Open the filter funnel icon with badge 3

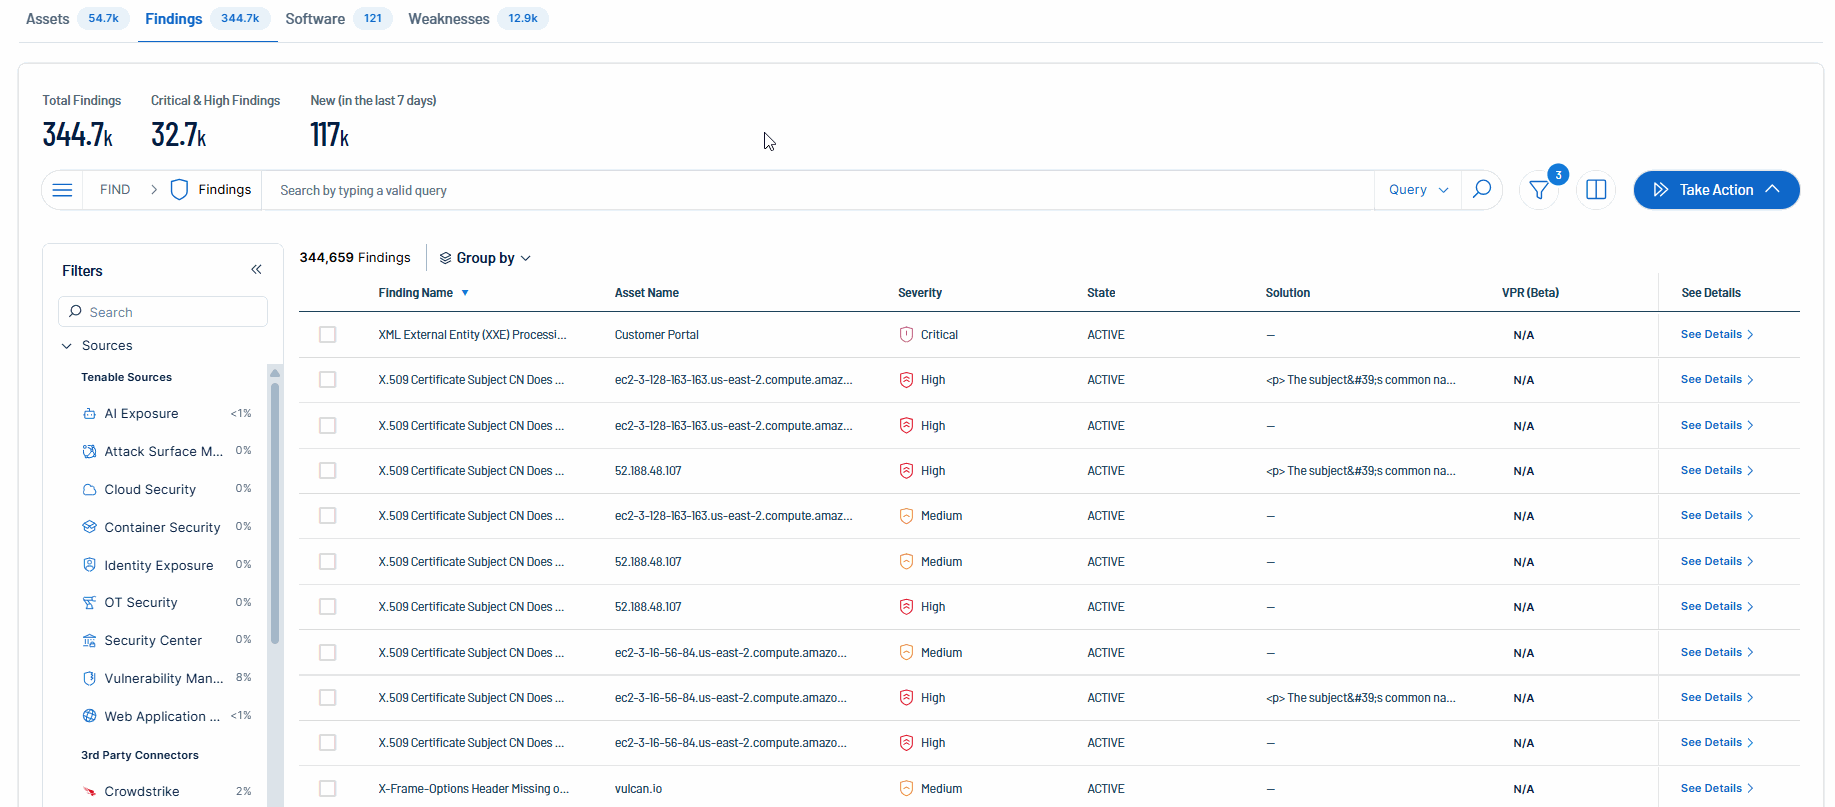point(1540,190)
